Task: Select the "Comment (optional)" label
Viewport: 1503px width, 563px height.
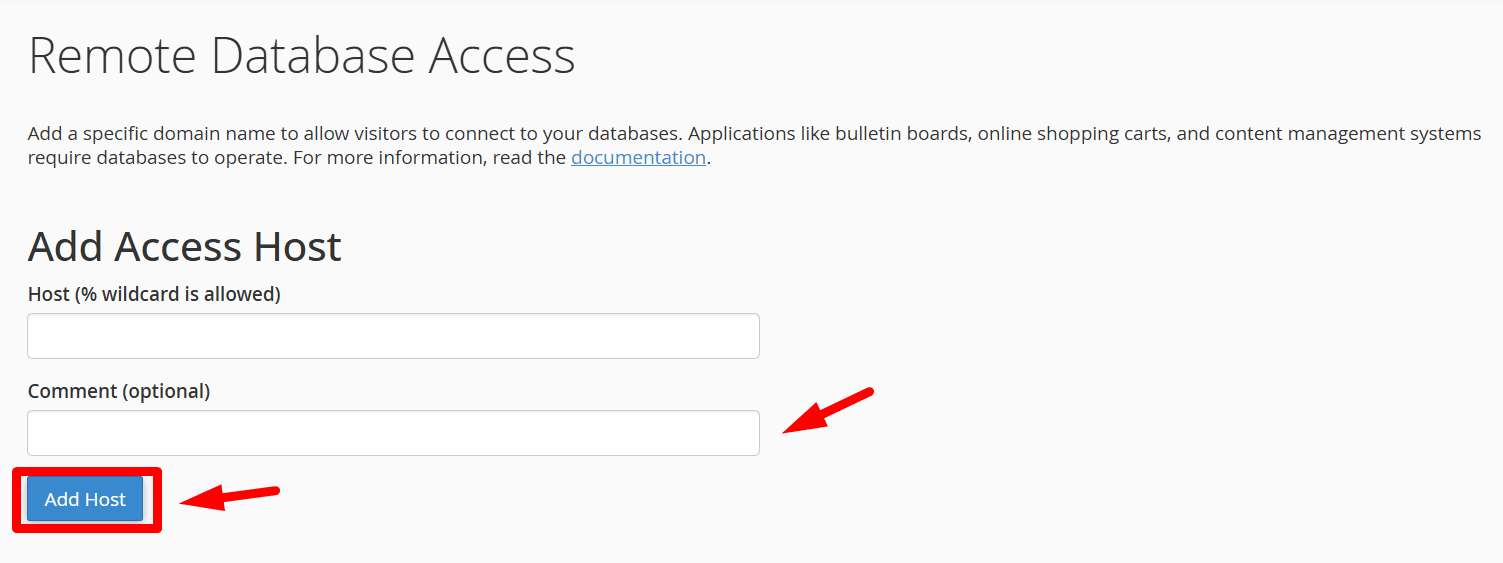Action: [119, 391]
